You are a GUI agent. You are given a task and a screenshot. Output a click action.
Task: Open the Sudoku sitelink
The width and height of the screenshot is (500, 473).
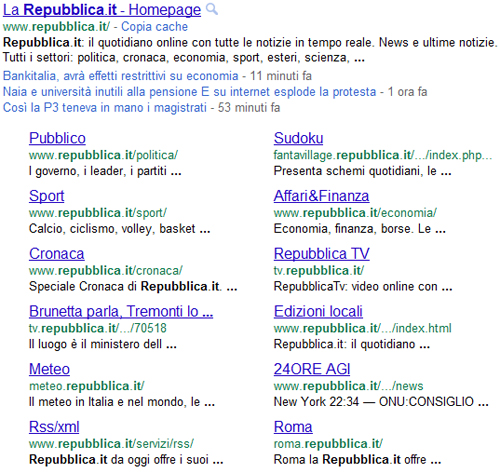298,138
